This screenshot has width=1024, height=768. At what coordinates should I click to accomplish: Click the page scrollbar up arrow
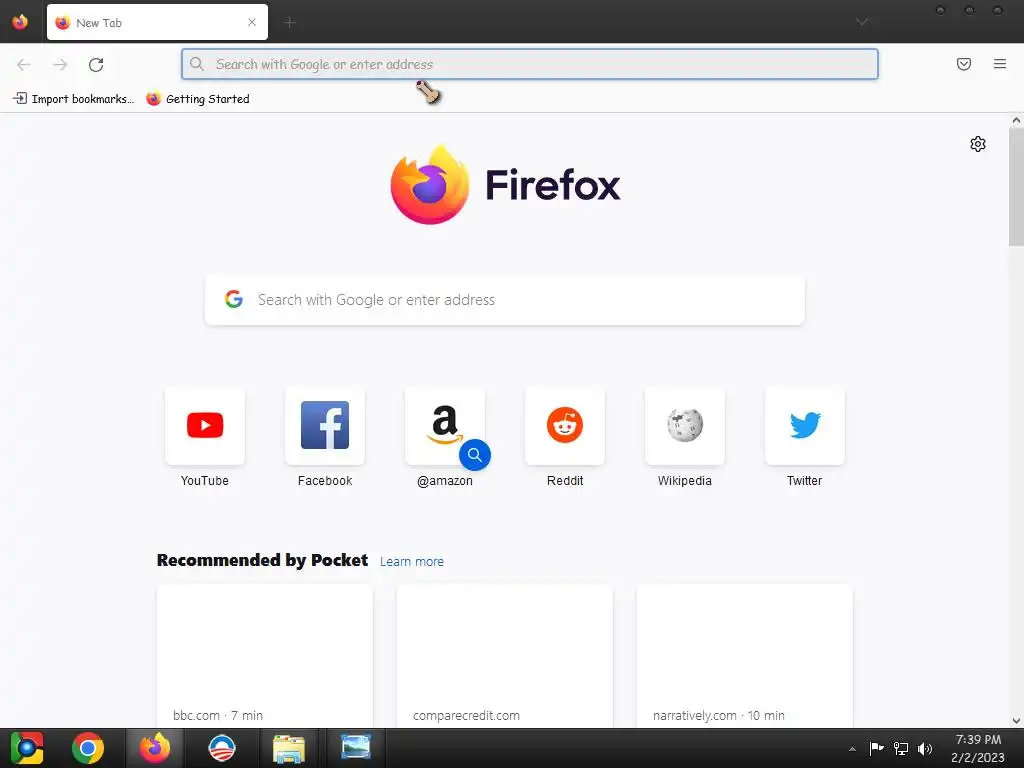(x=1016, y=120)
